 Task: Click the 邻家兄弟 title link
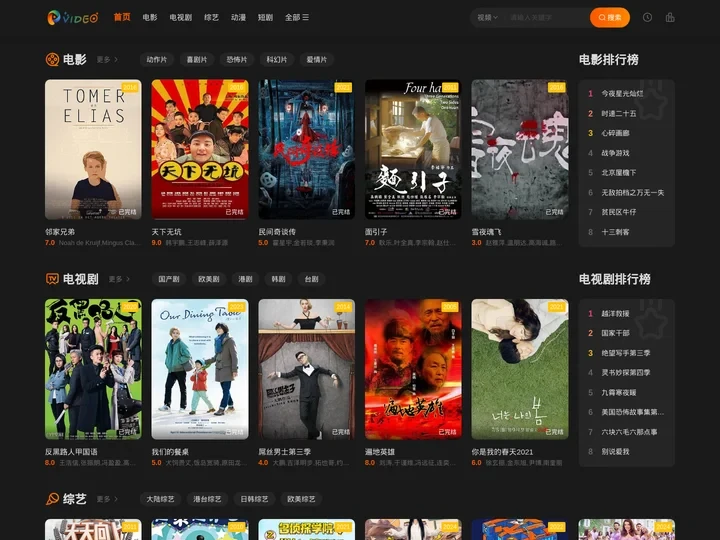coord(60,232)
